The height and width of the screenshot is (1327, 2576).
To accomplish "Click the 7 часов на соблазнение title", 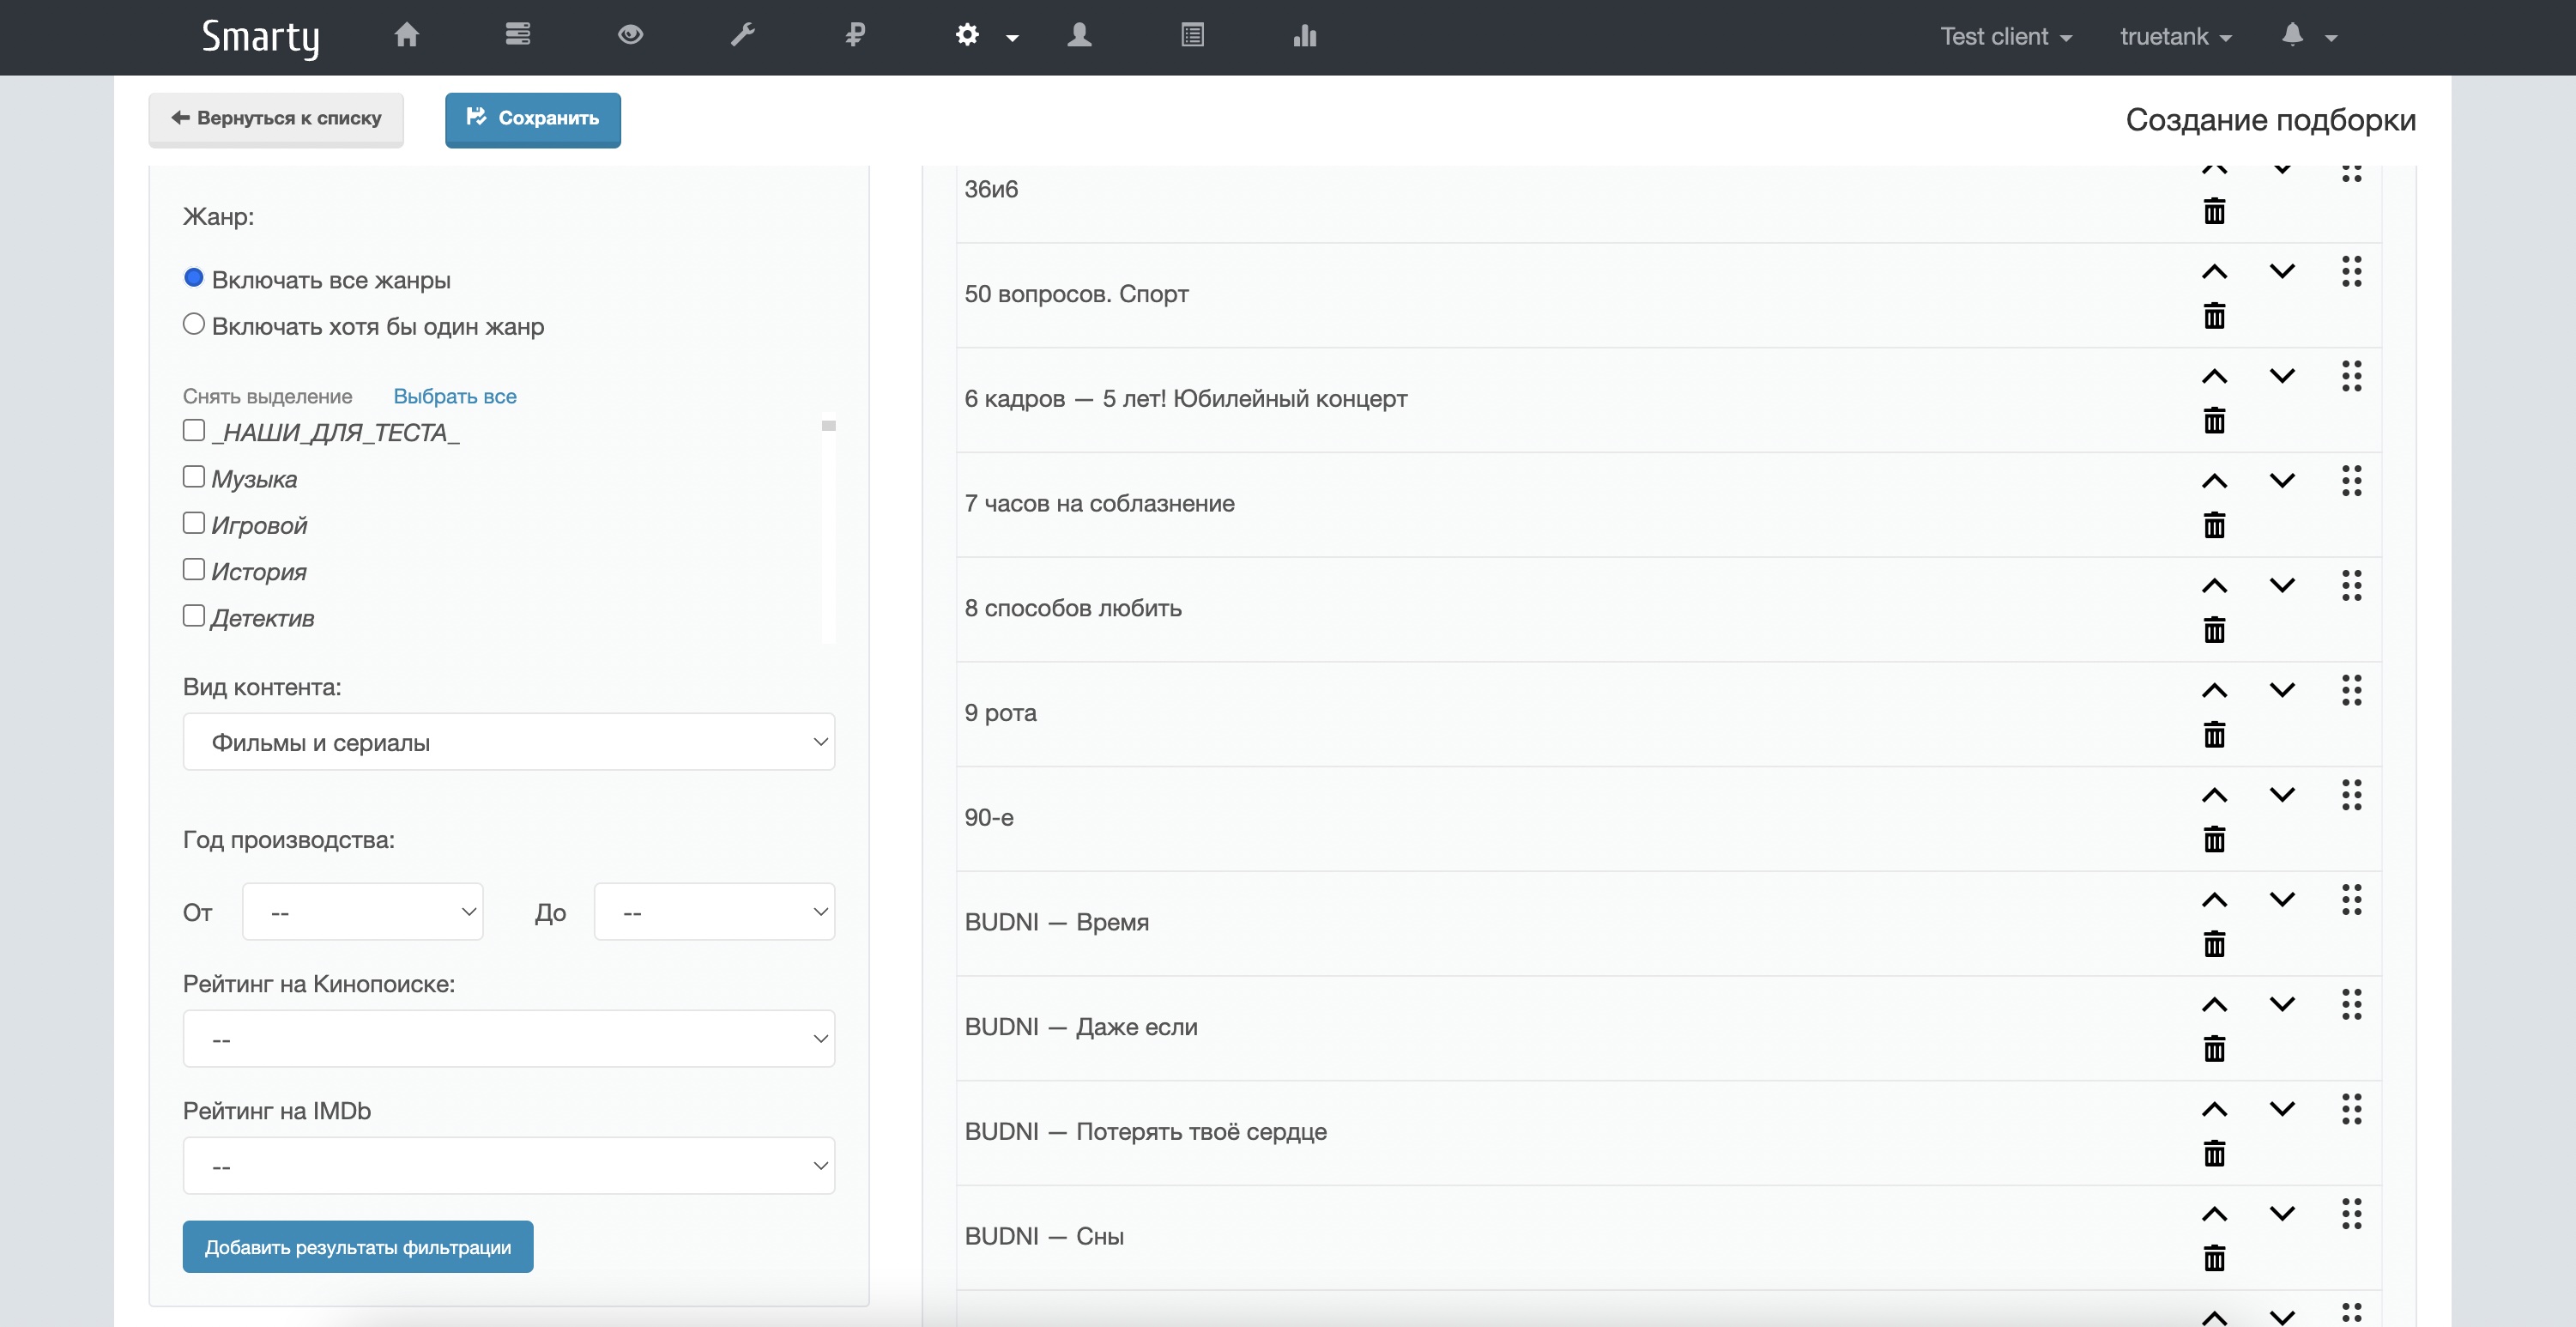I will pos(1099,503).
